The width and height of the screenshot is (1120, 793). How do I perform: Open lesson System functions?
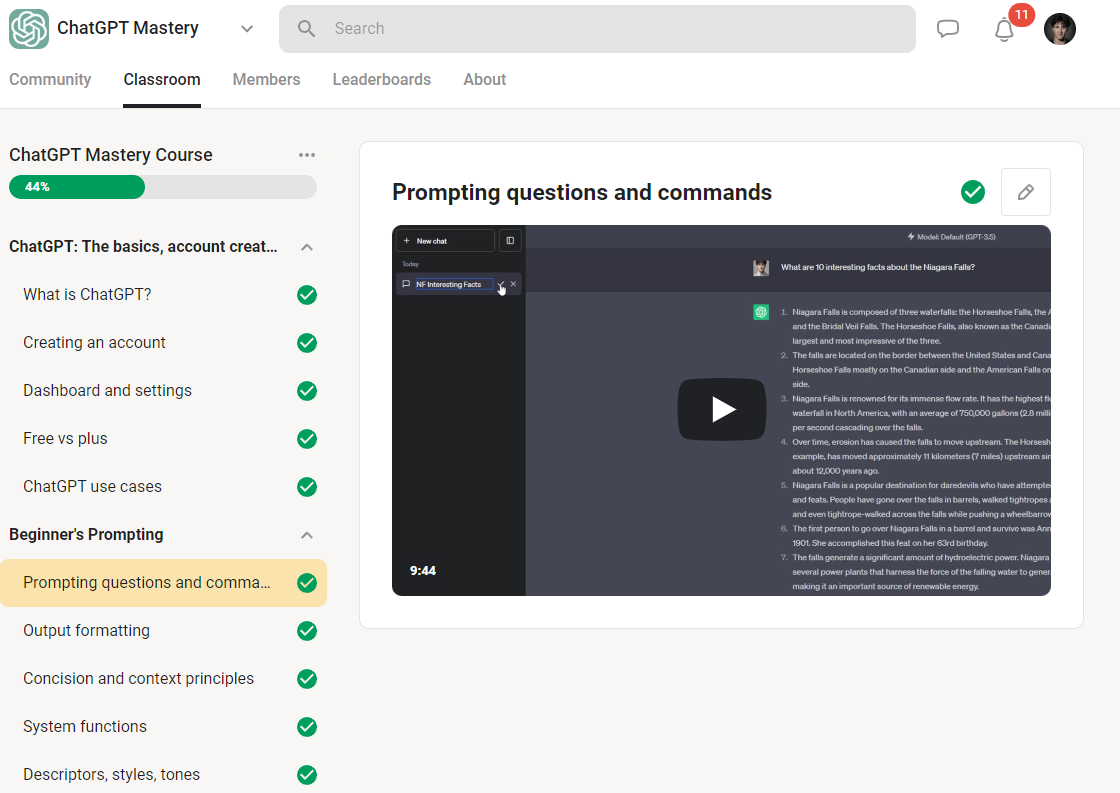coord(85,726)
